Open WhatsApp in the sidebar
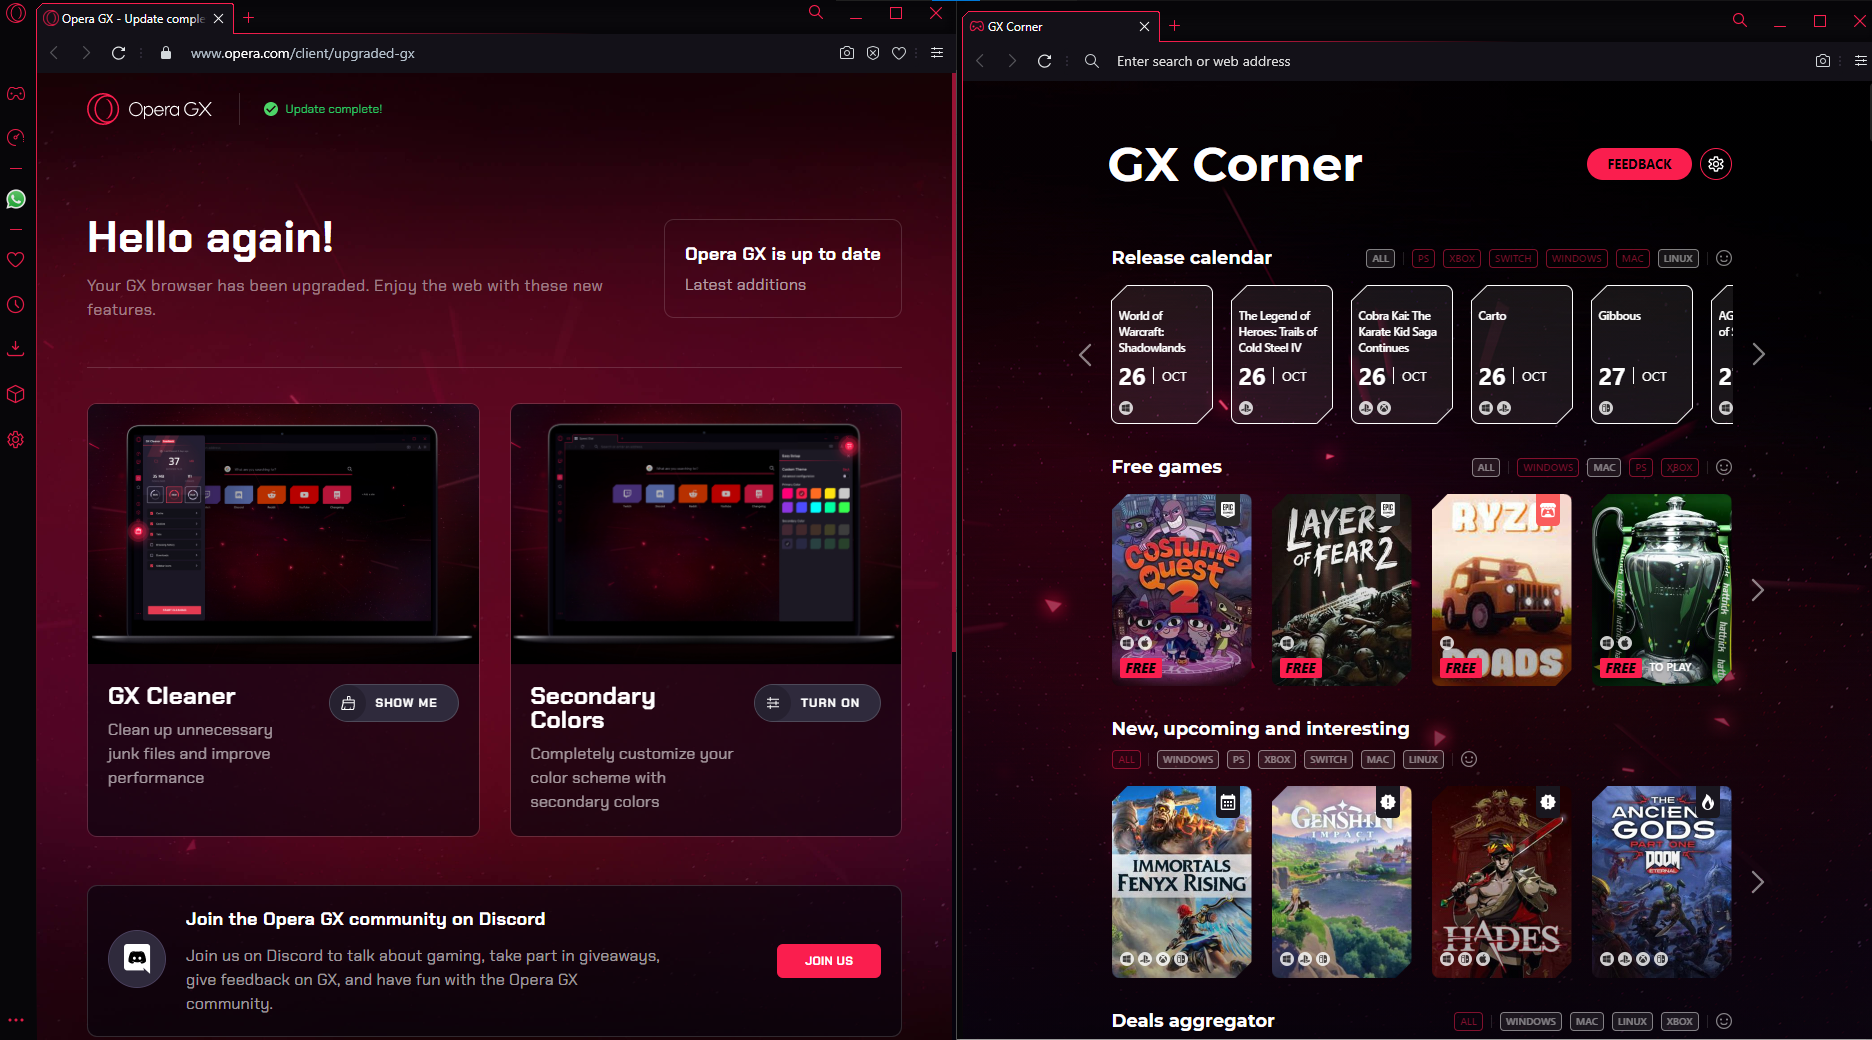 click(x=16, y=199)
